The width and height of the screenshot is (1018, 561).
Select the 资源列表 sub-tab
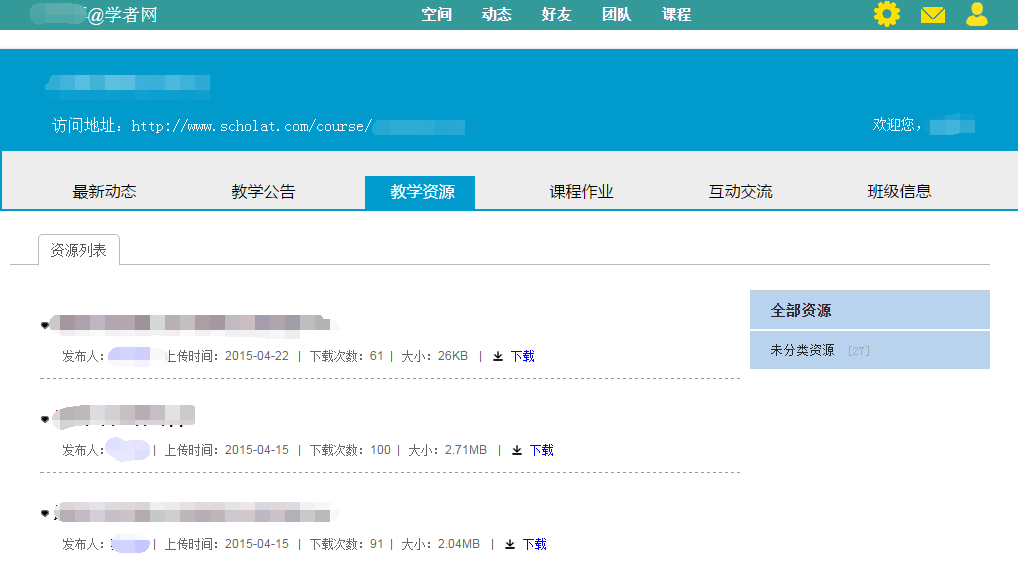78,250
